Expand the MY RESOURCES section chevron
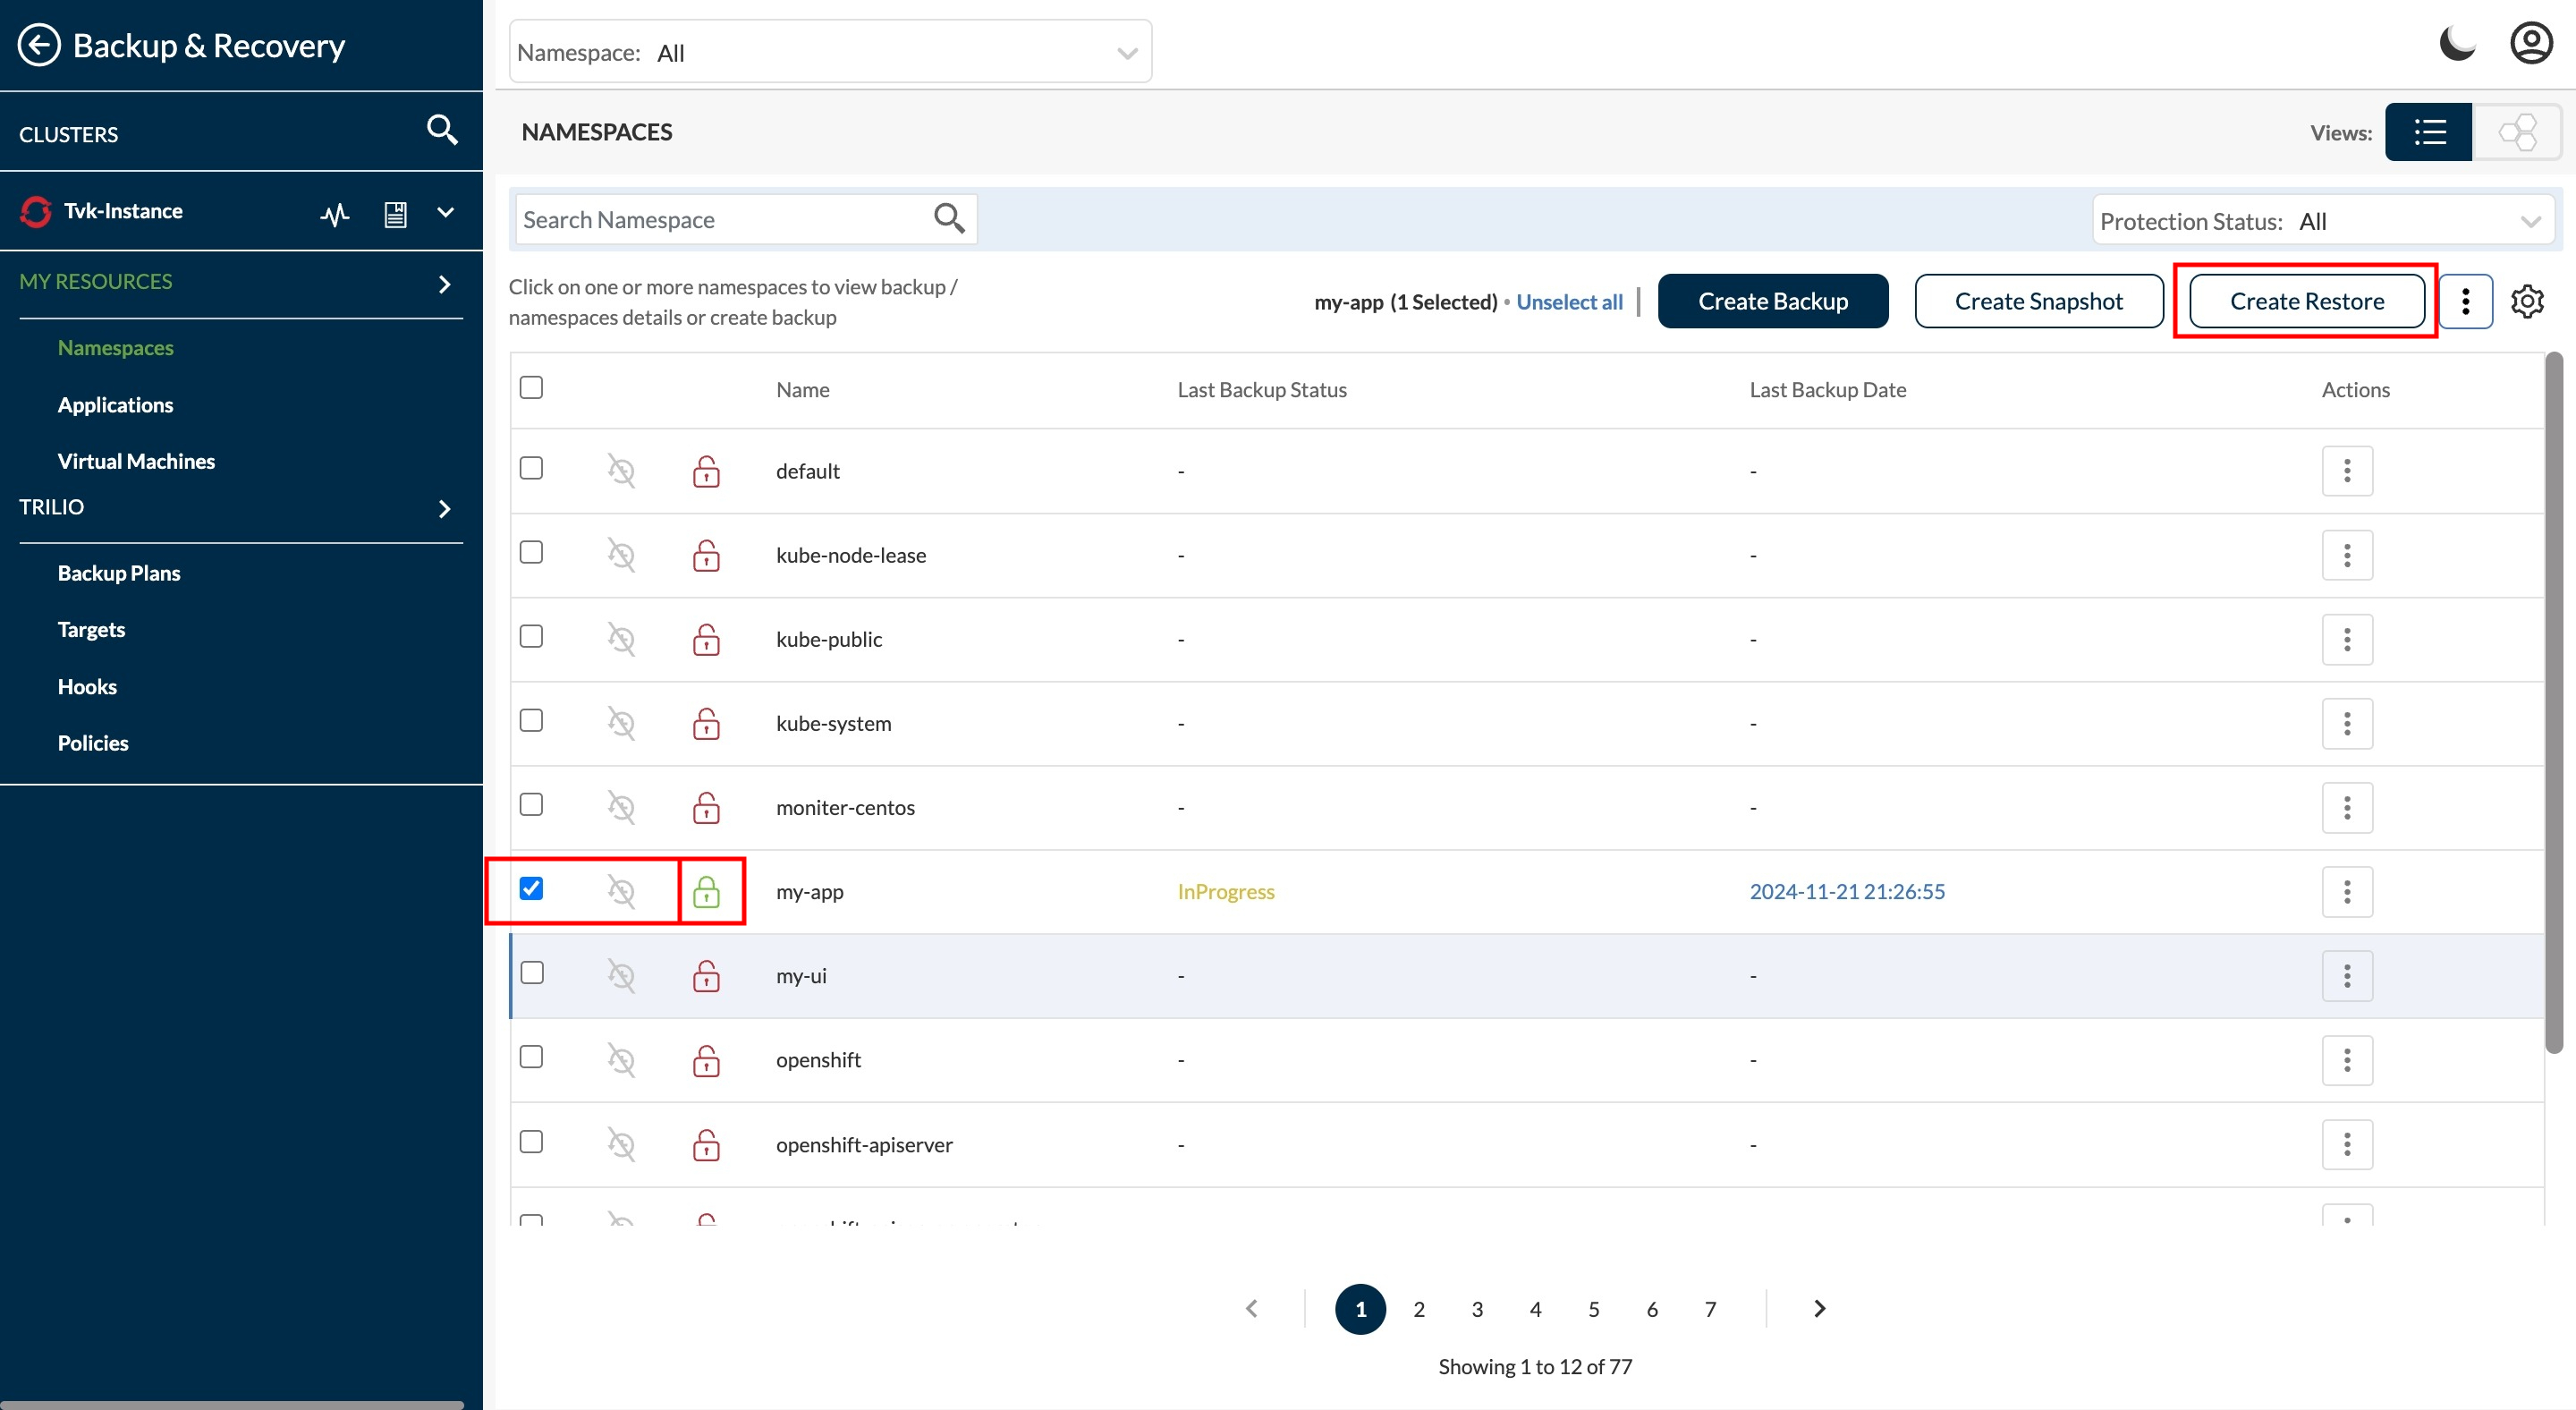2576x1410 pixels. [x=446, y=284]
